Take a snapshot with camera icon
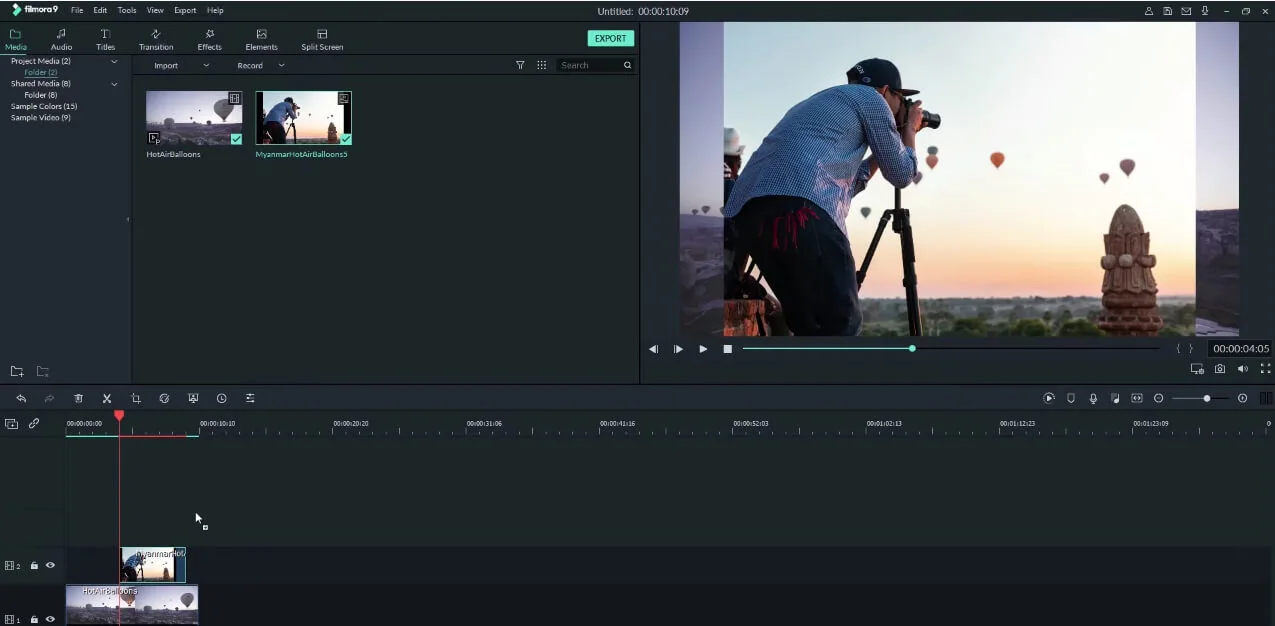This screenshot has height=626, width=1275. 1220,369
